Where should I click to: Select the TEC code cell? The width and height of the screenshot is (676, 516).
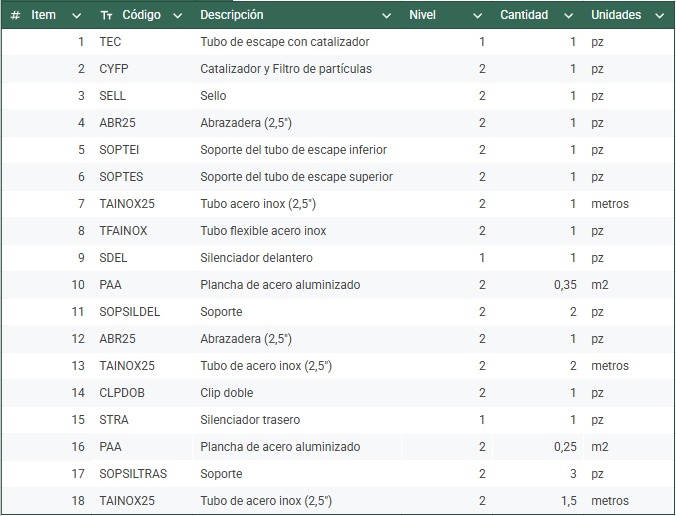click(x=111, y=42)
